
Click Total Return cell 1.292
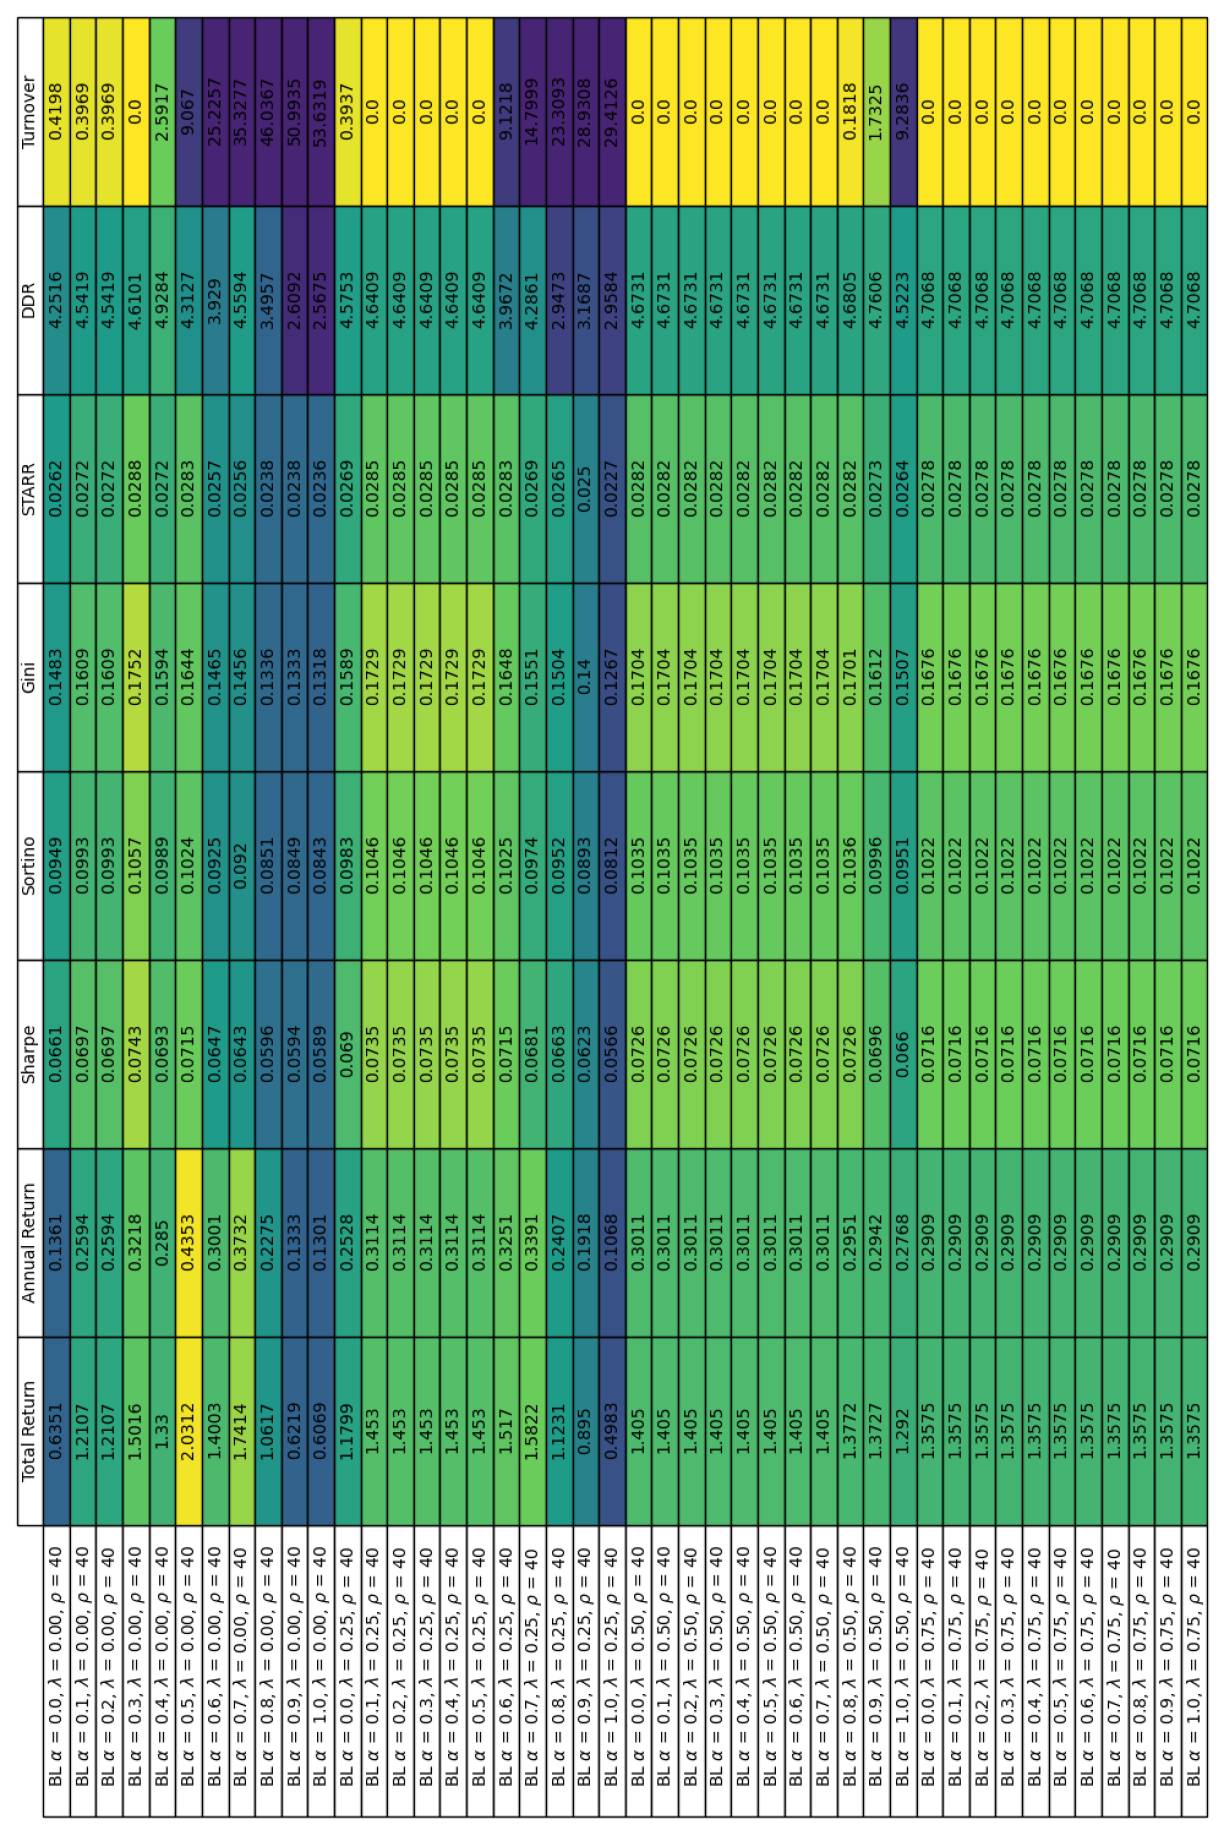point(904,1431)
